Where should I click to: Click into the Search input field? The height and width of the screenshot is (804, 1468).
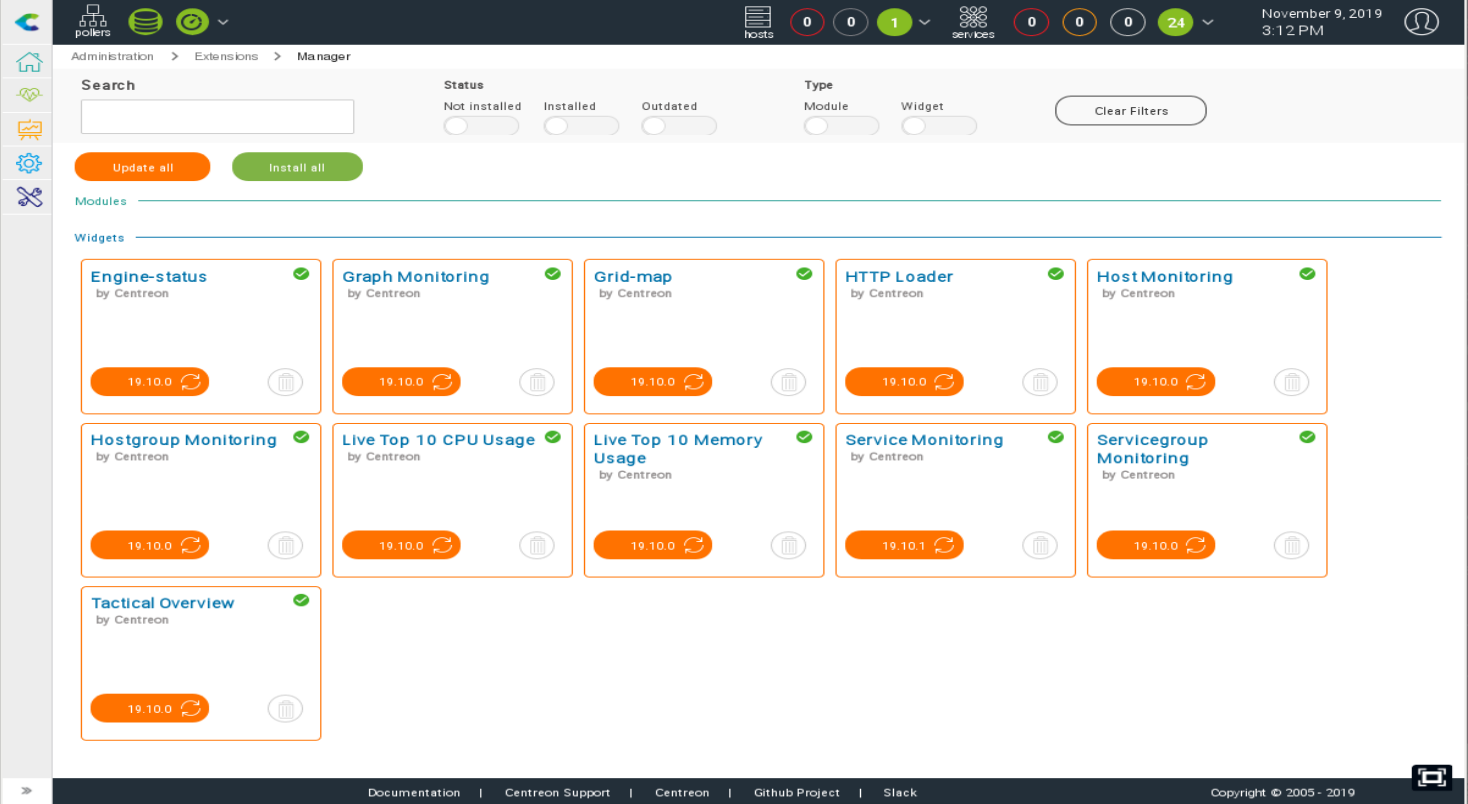coord(217,117)
